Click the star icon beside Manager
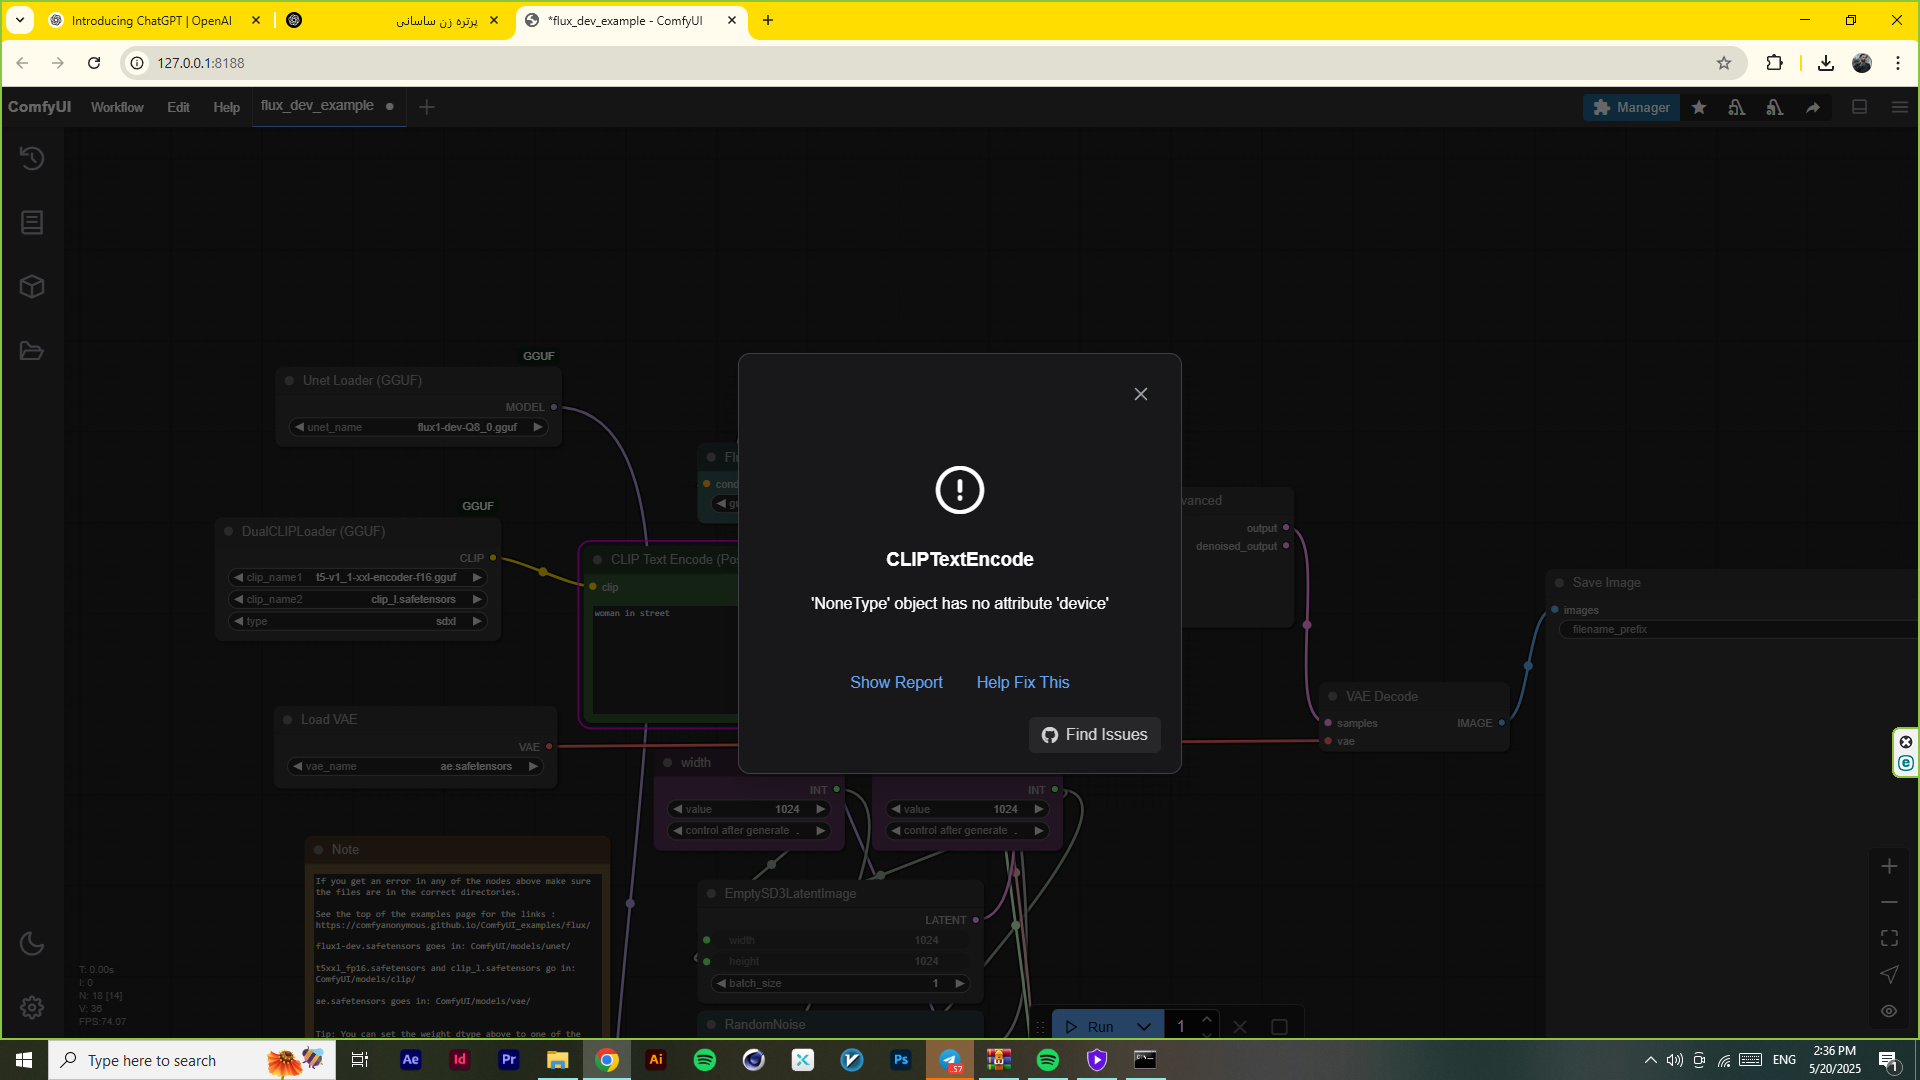Screen dimensions: 1920x1080 pyautogui.click(x=1699, y=107)
